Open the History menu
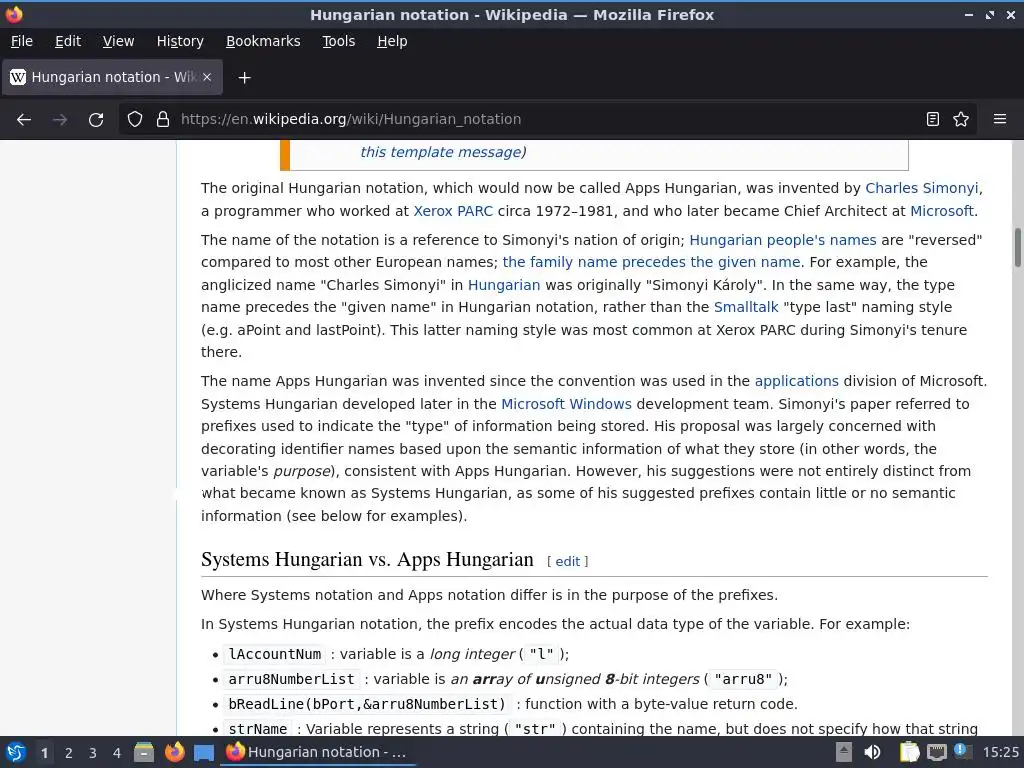The width and height of the screenshot is (1024, 768). (x=180, y=41)
